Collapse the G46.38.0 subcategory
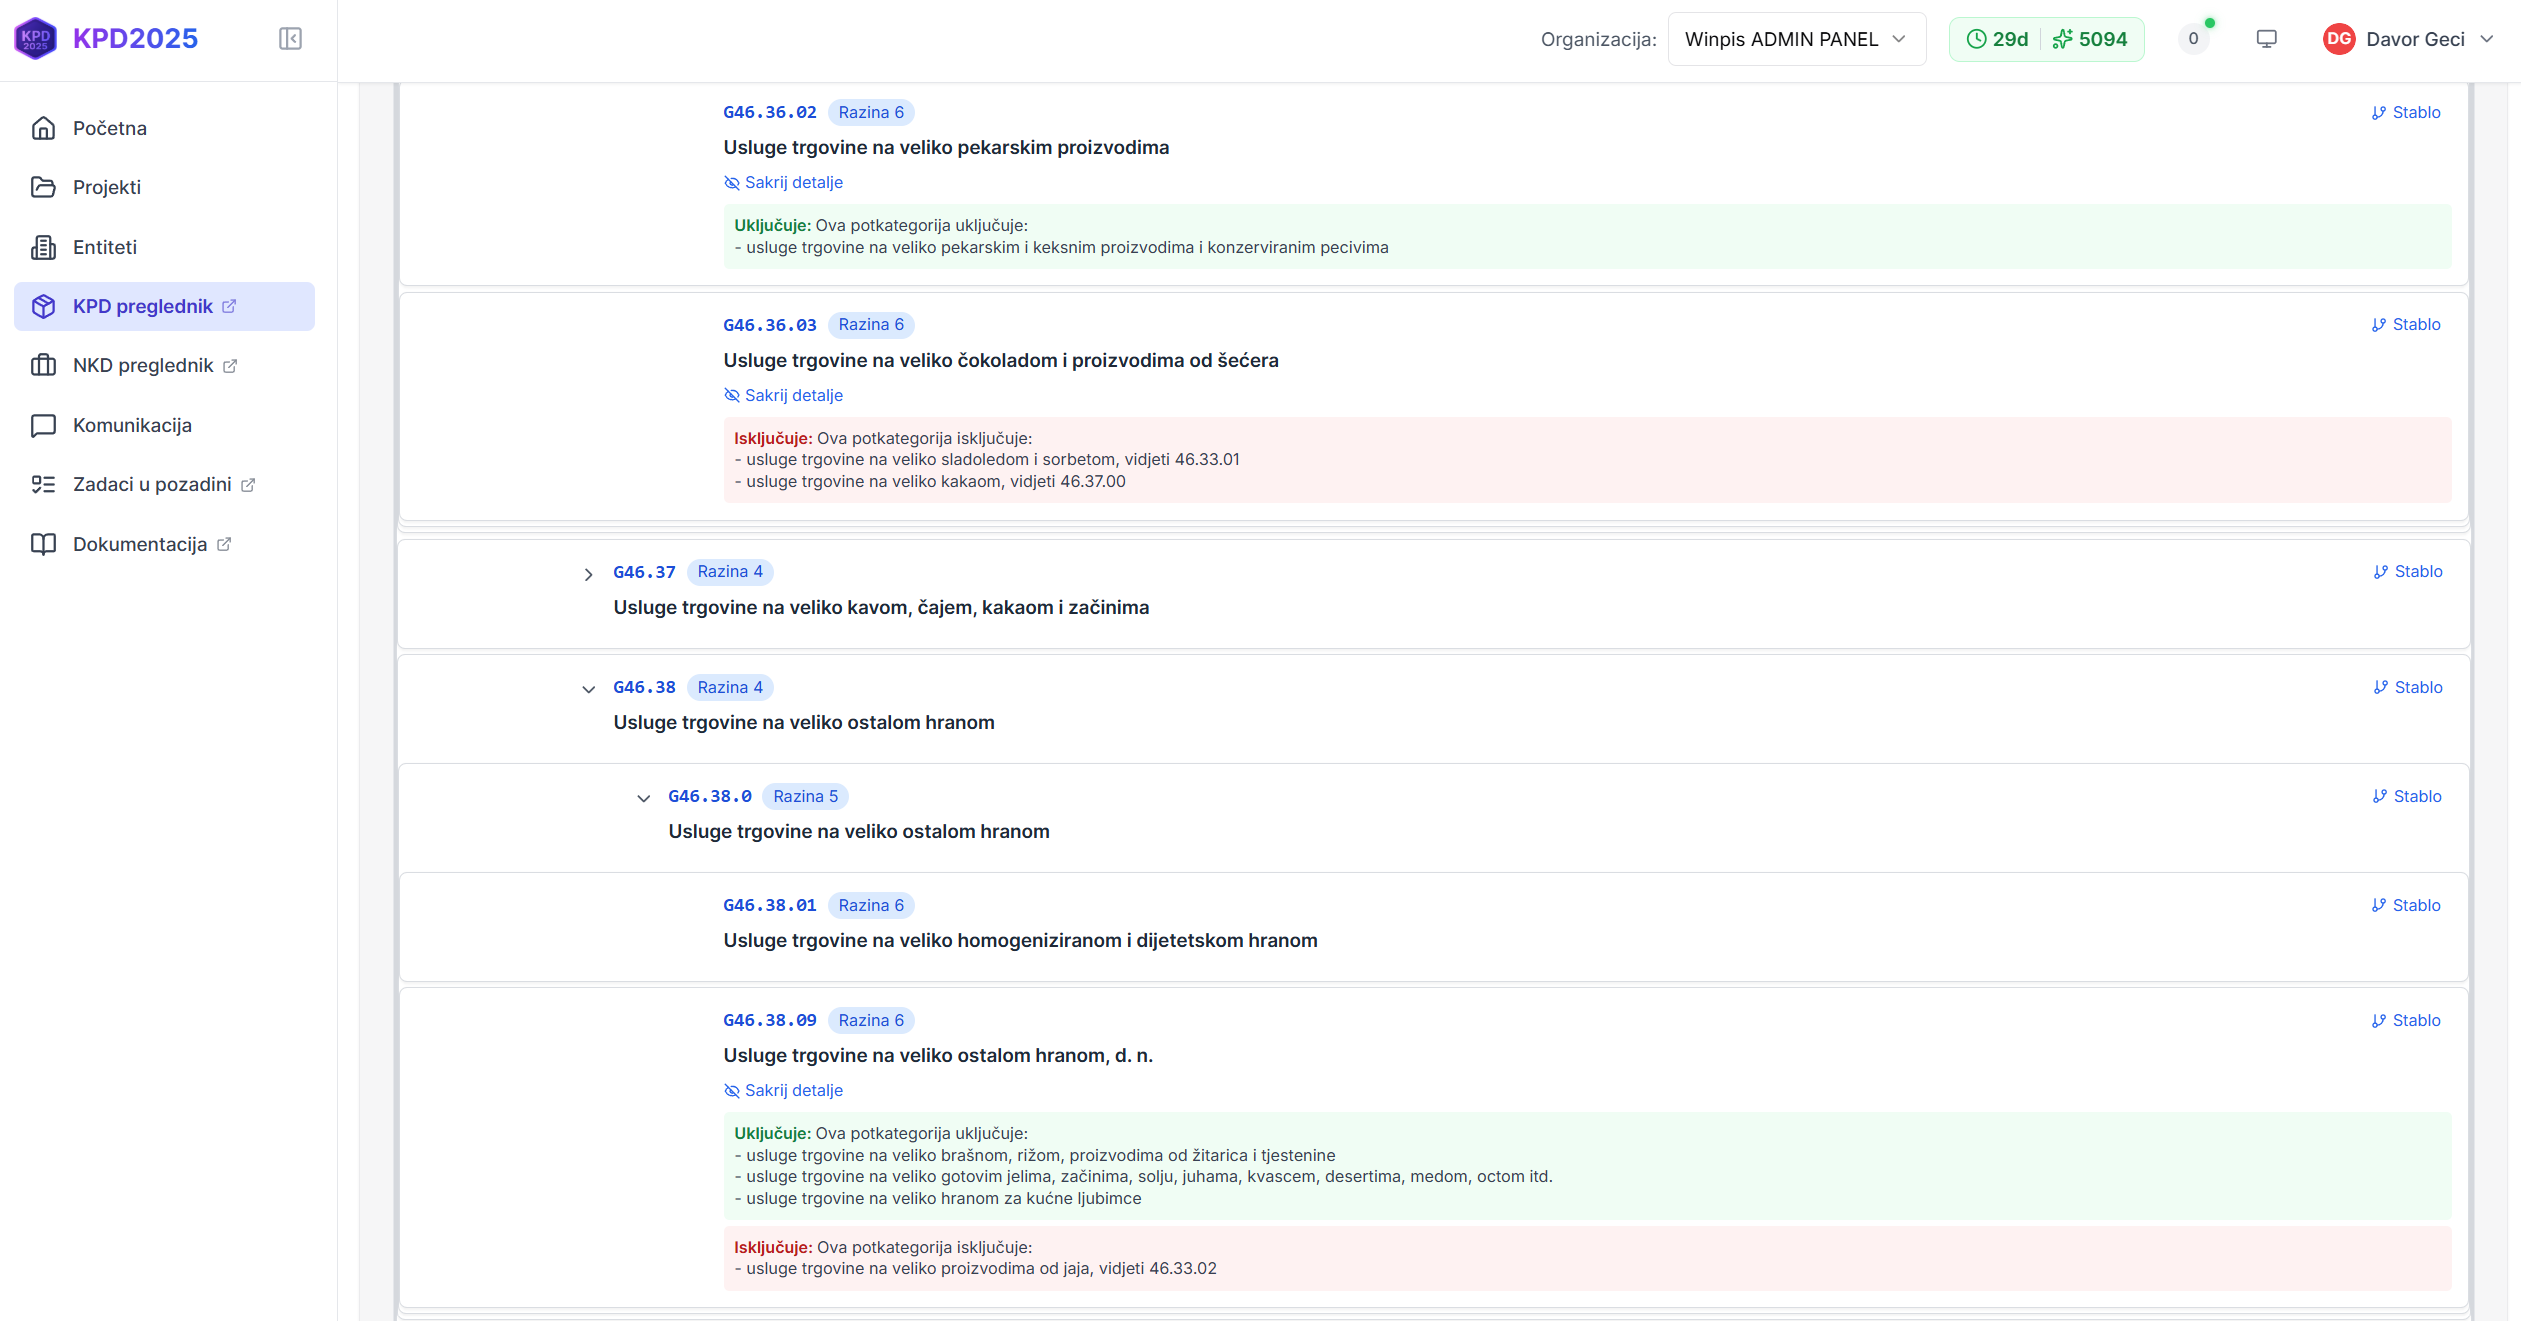This screenshot has width=2521, height=1321. pos(643,798)
